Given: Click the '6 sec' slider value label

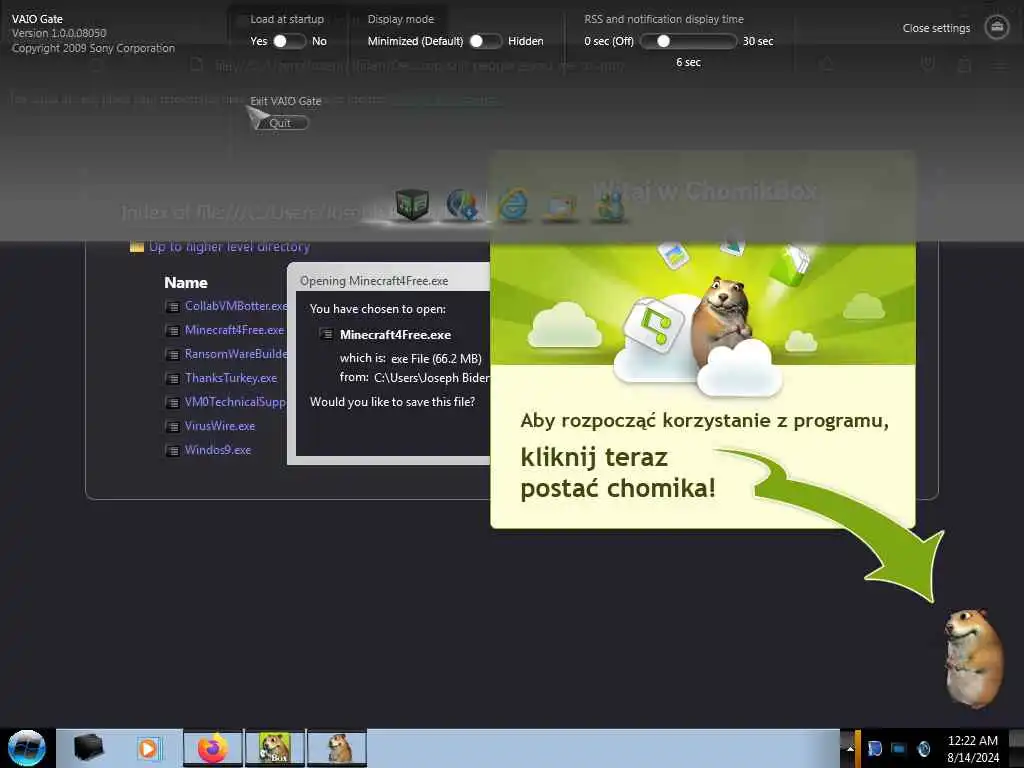Looking at the screenshot, I should pos(688,62).
